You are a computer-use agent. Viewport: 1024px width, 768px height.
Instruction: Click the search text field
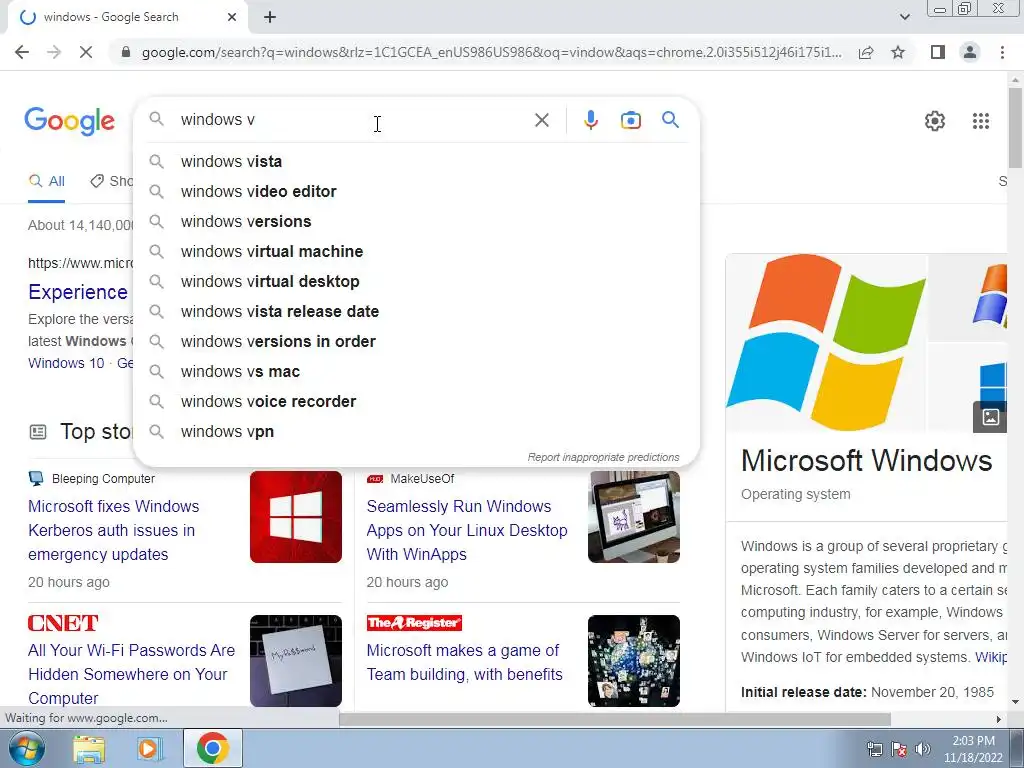tap(353, 120)
